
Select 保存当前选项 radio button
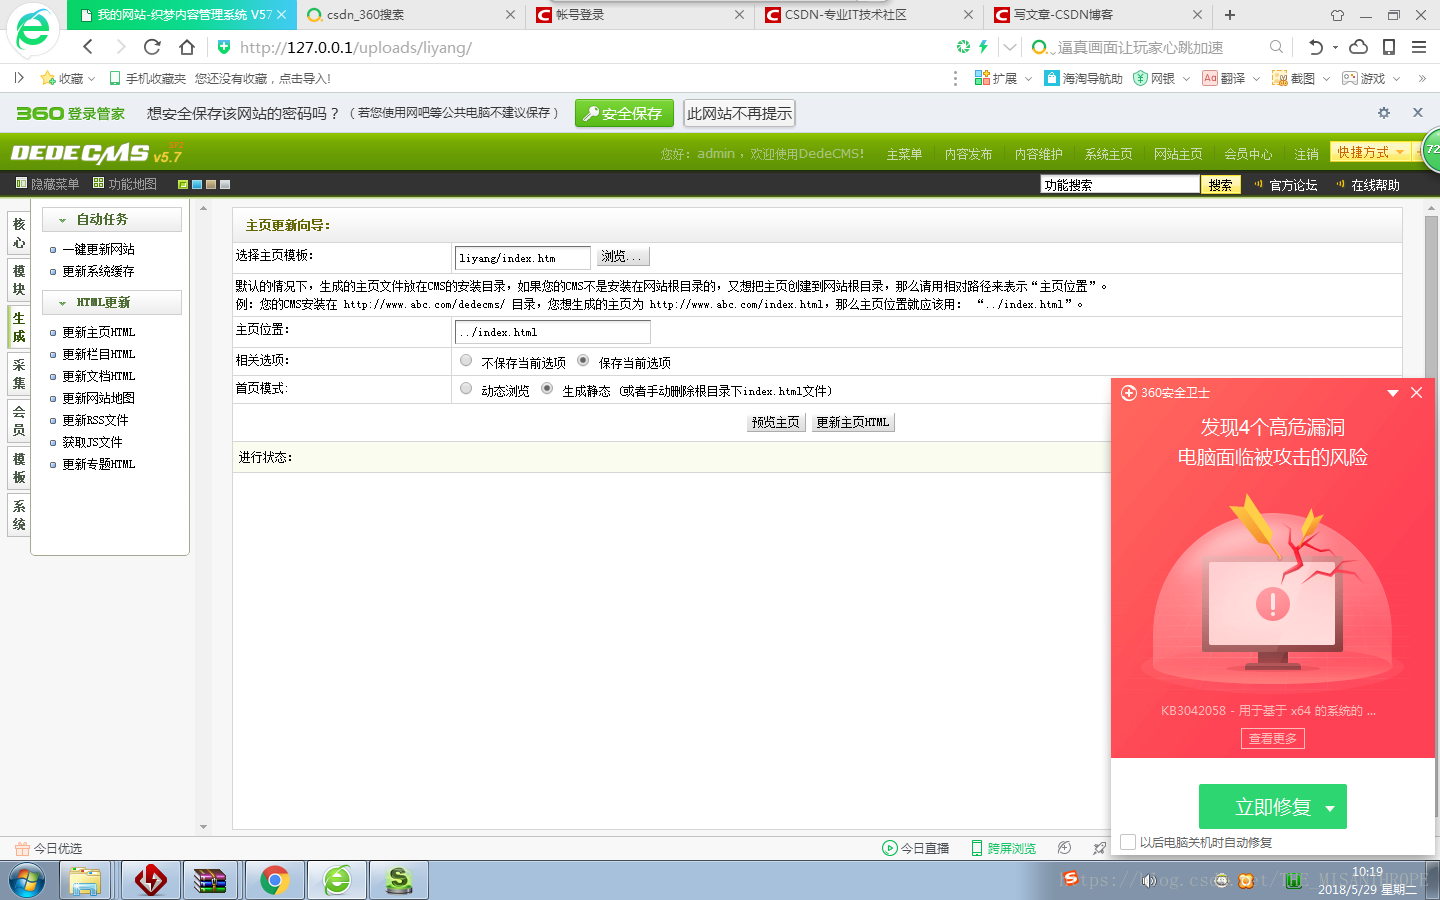pos(583,361)
